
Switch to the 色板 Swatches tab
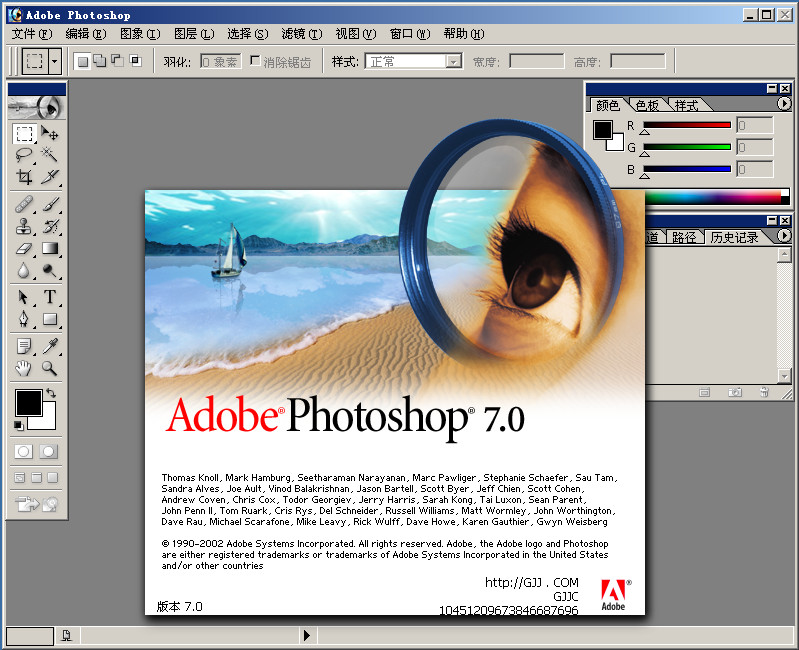647,105
